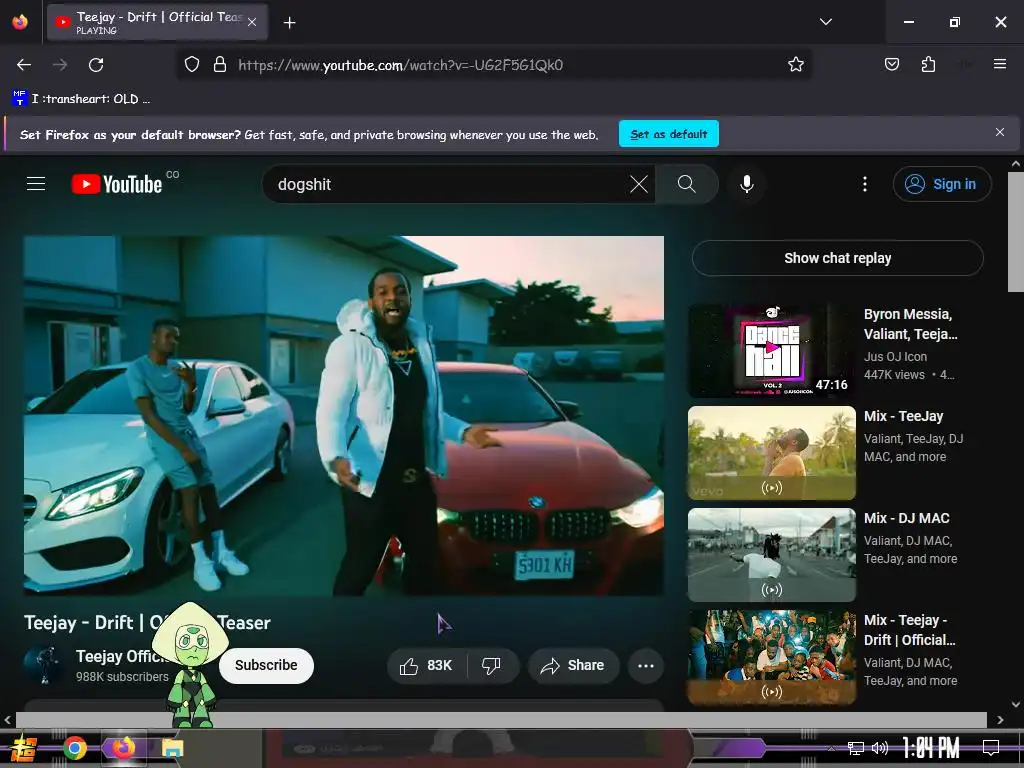Open the volume control in system tray
The height and width of the screenshot is (768, 1024).
point(880,748)
